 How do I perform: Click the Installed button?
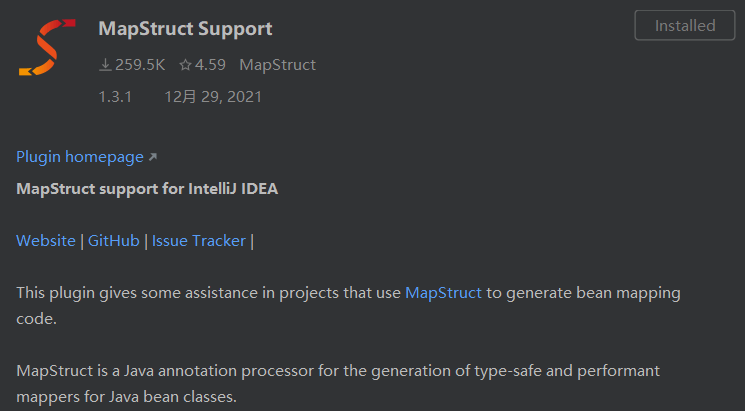685,25
